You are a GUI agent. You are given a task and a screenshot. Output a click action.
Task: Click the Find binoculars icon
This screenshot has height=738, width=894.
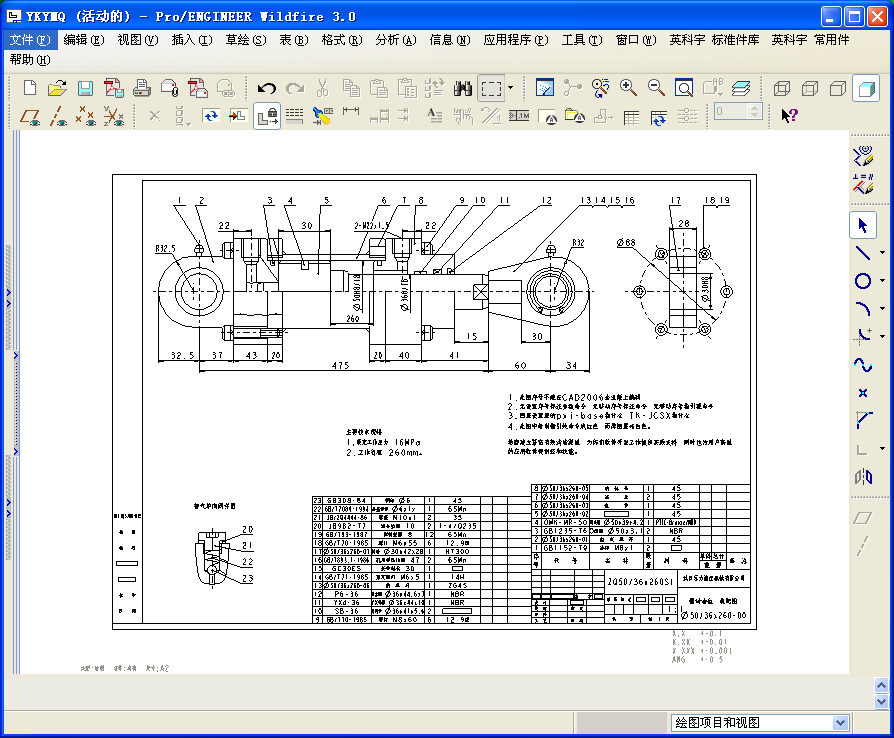[463, 88]
